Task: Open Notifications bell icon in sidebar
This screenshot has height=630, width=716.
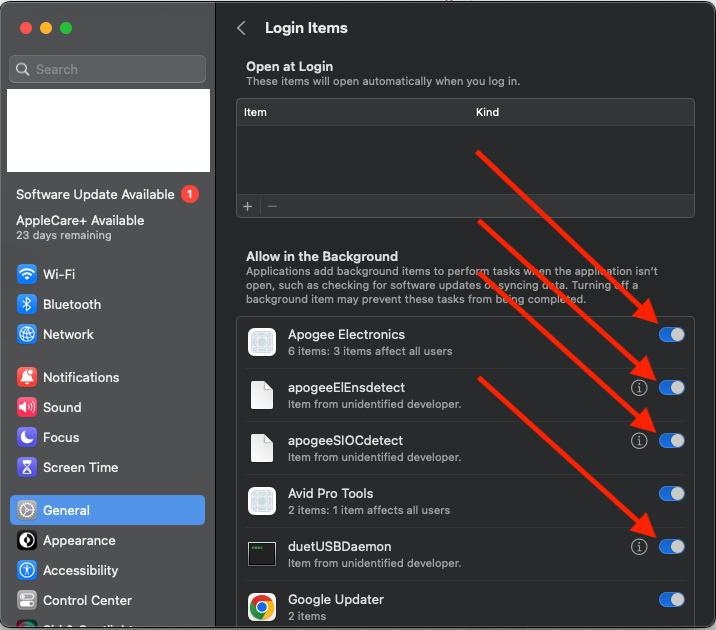Action: [27, 377]
